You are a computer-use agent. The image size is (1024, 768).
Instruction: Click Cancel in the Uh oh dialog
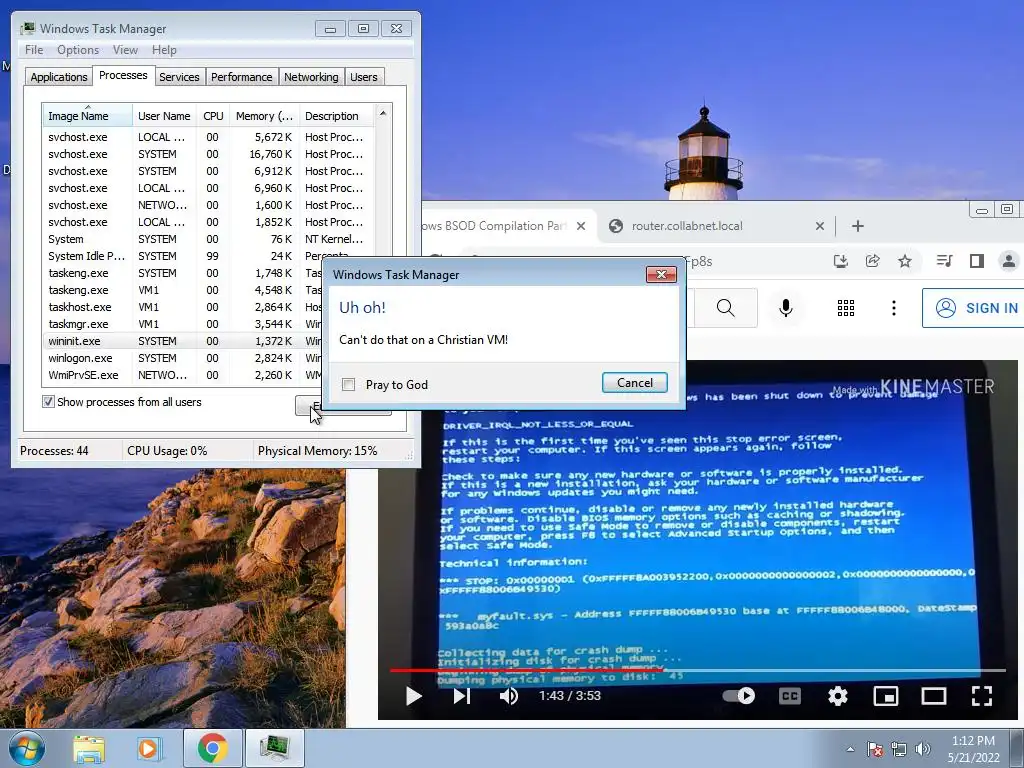pyautogui.click(x=634, y=383)
